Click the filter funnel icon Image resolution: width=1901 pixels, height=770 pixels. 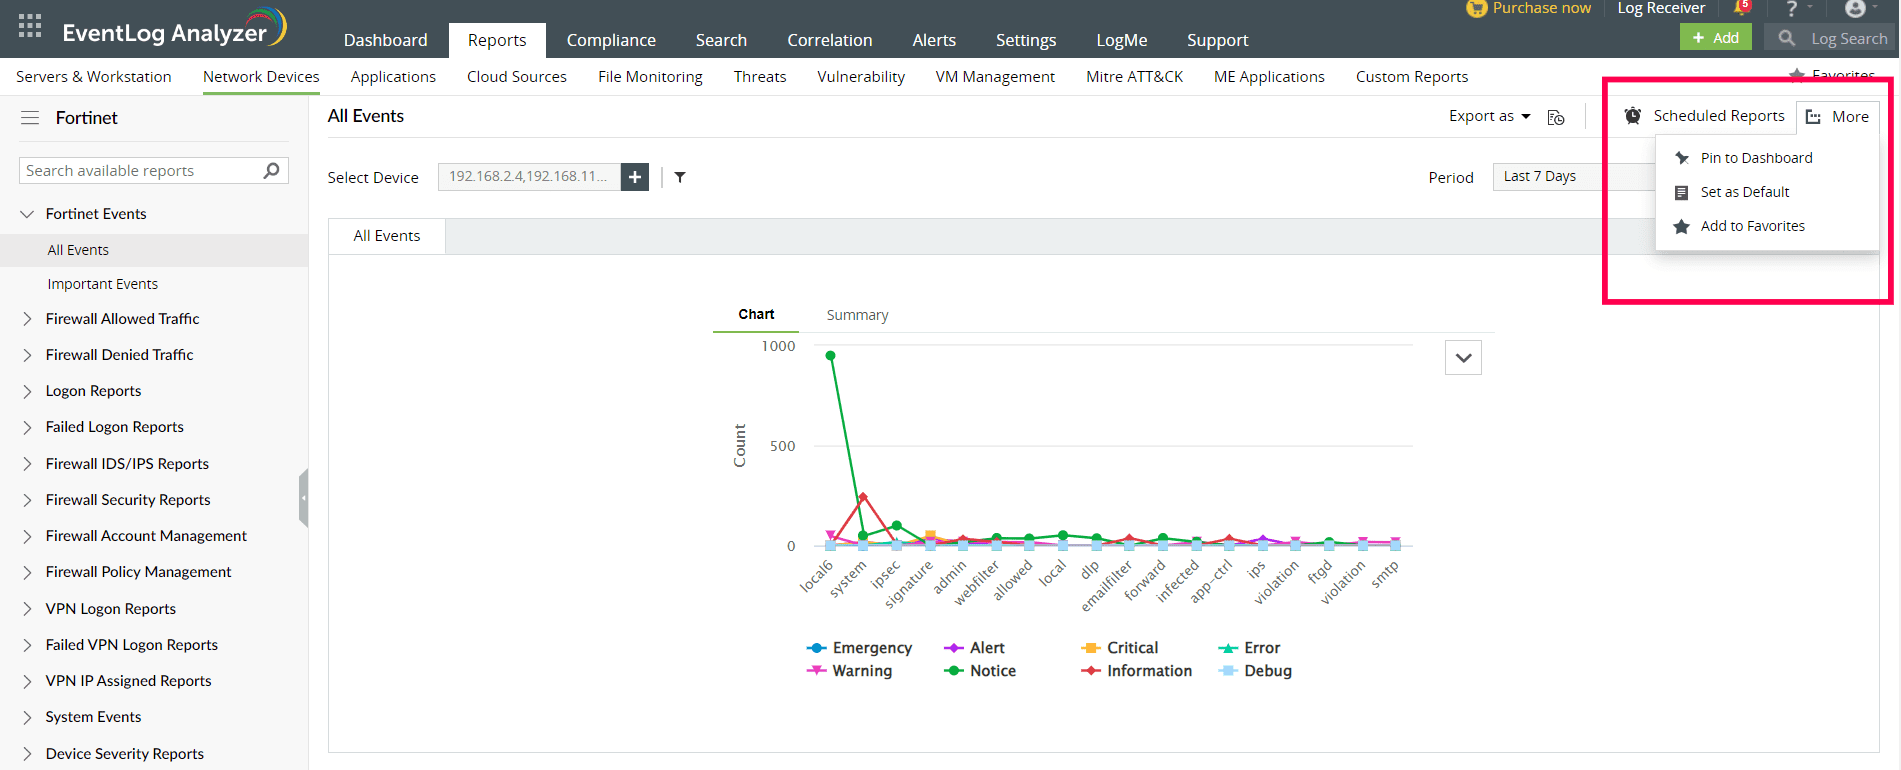click(x=680, y=177)
